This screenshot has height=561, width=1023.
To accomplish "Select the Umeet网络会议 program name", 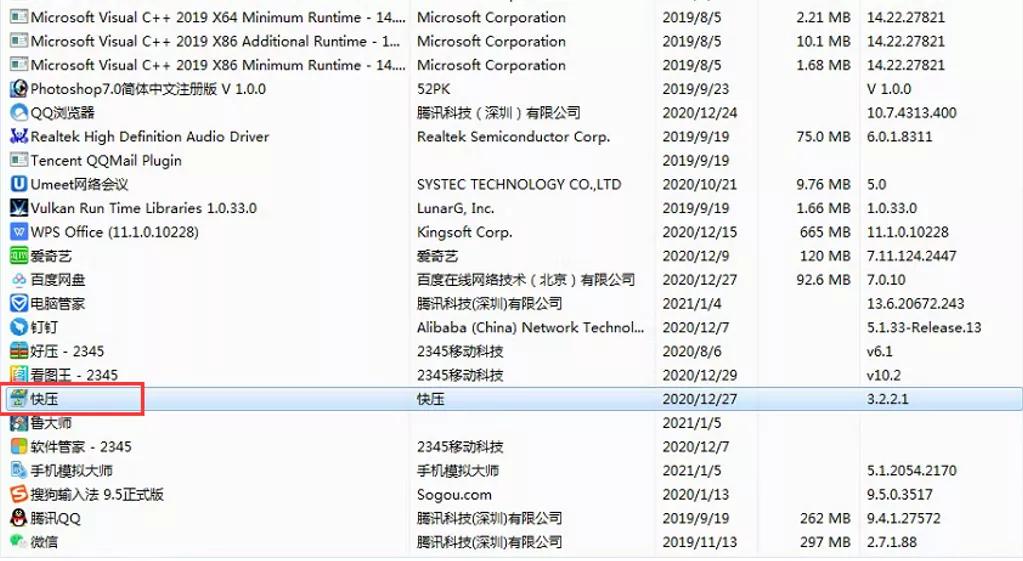I will [80, 184].
